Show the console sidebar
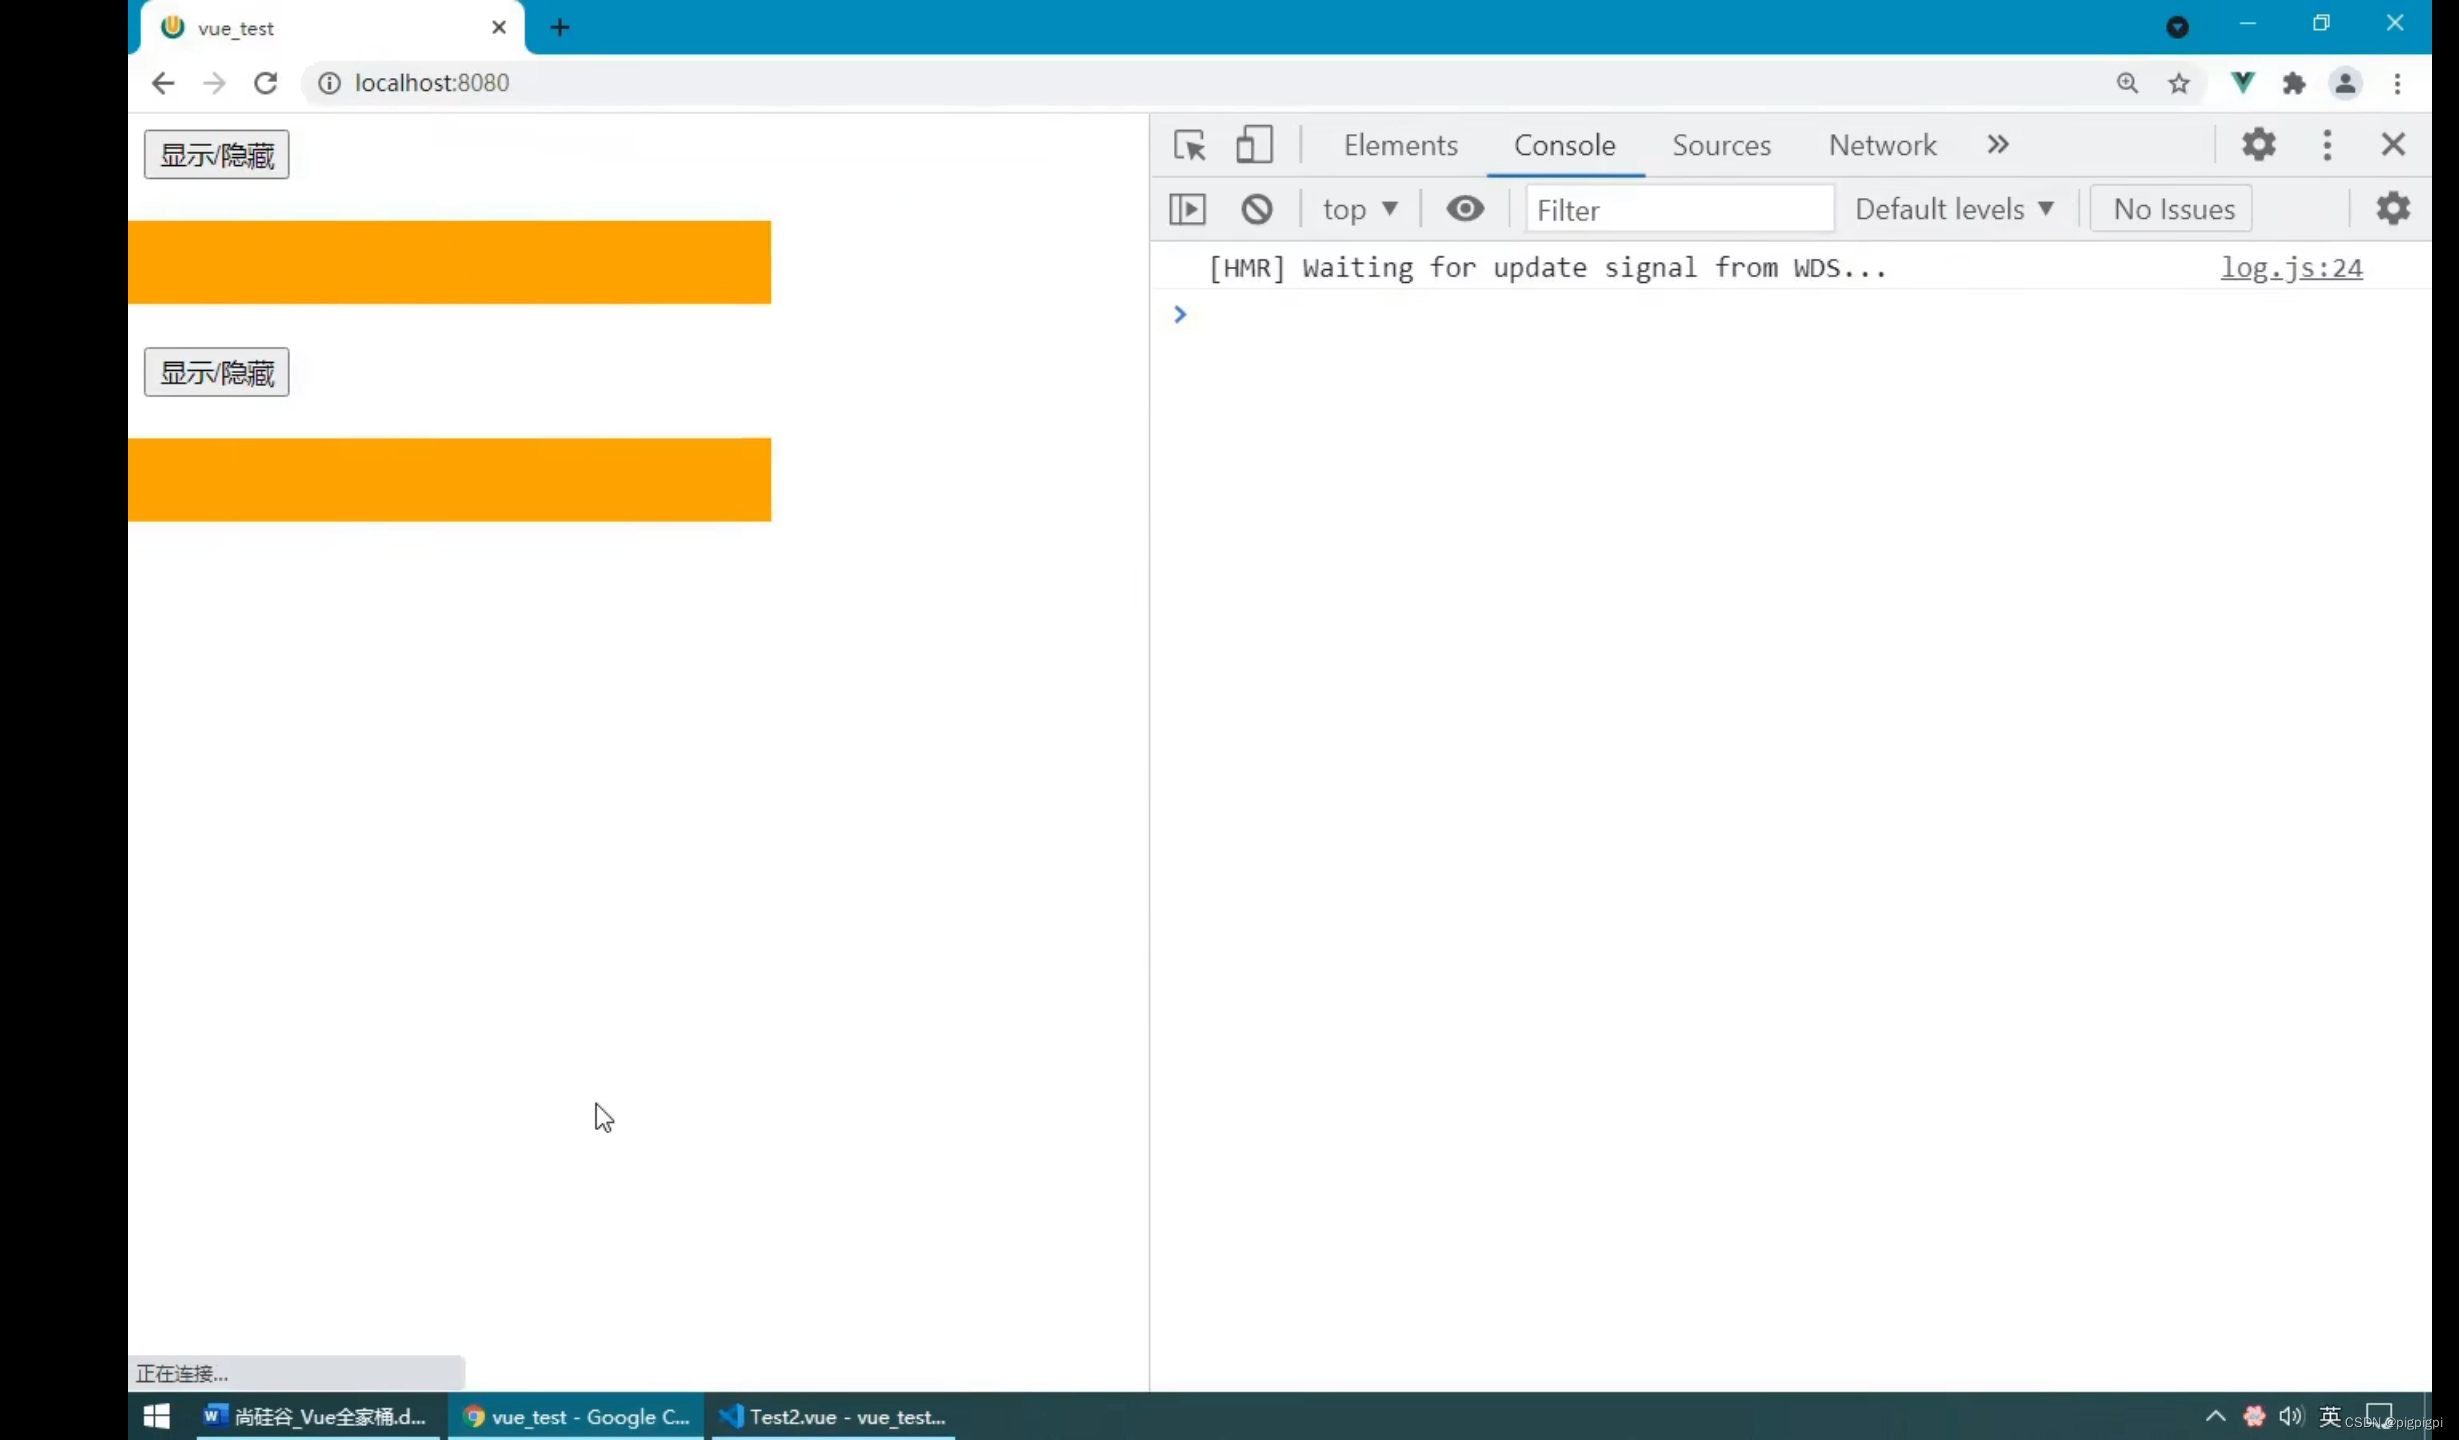 [1188, 209]
